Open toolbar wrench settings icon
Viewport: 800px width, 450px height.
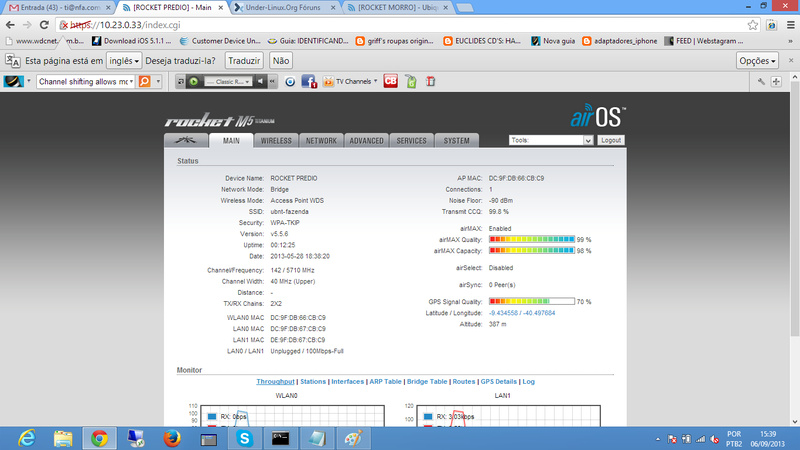[x=761, y=82]
